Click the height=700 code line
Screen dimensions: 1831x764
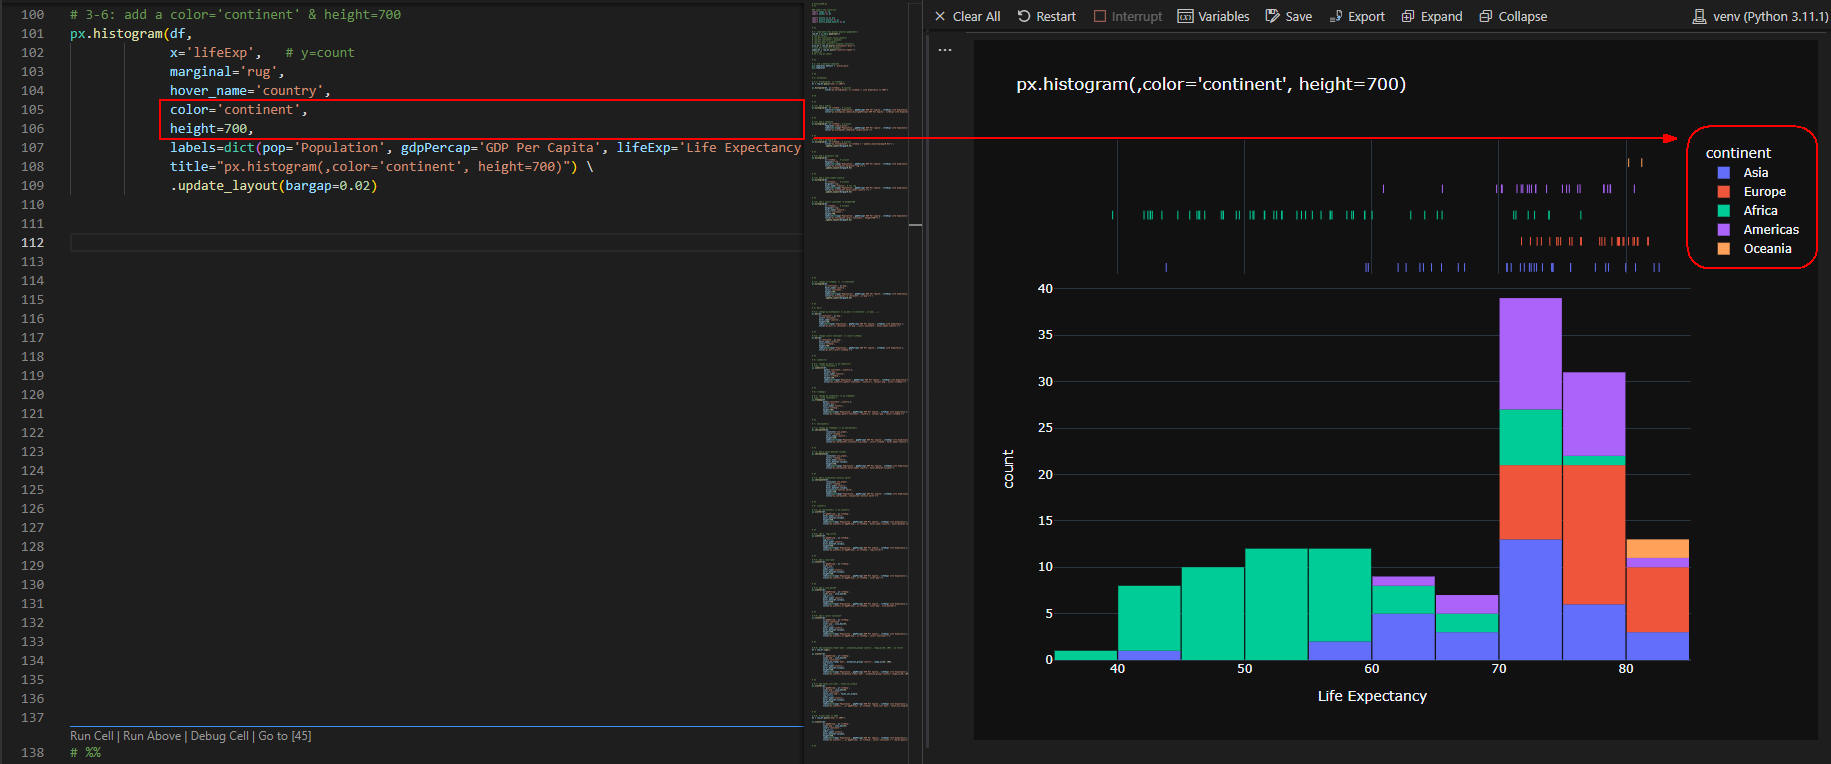[x=211, y=129]
